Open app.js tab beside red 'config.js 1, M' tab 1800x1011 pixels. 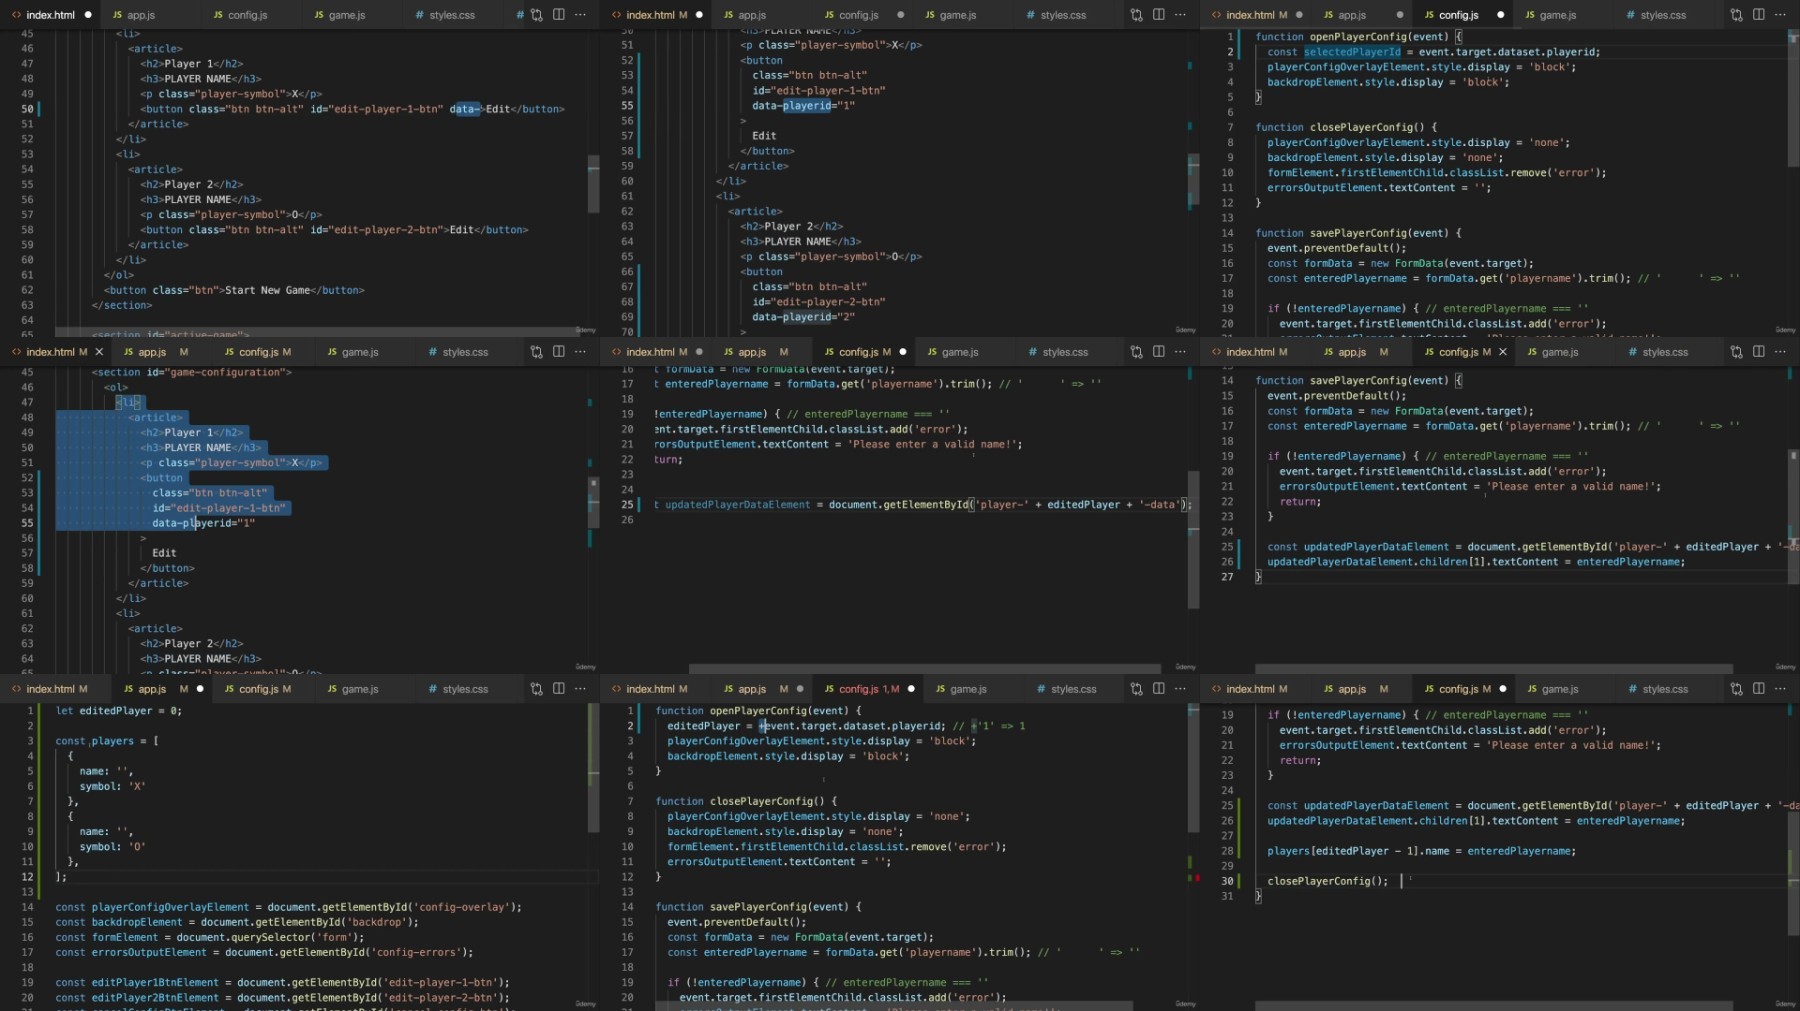pyautogui.click(x=751, y=689)
